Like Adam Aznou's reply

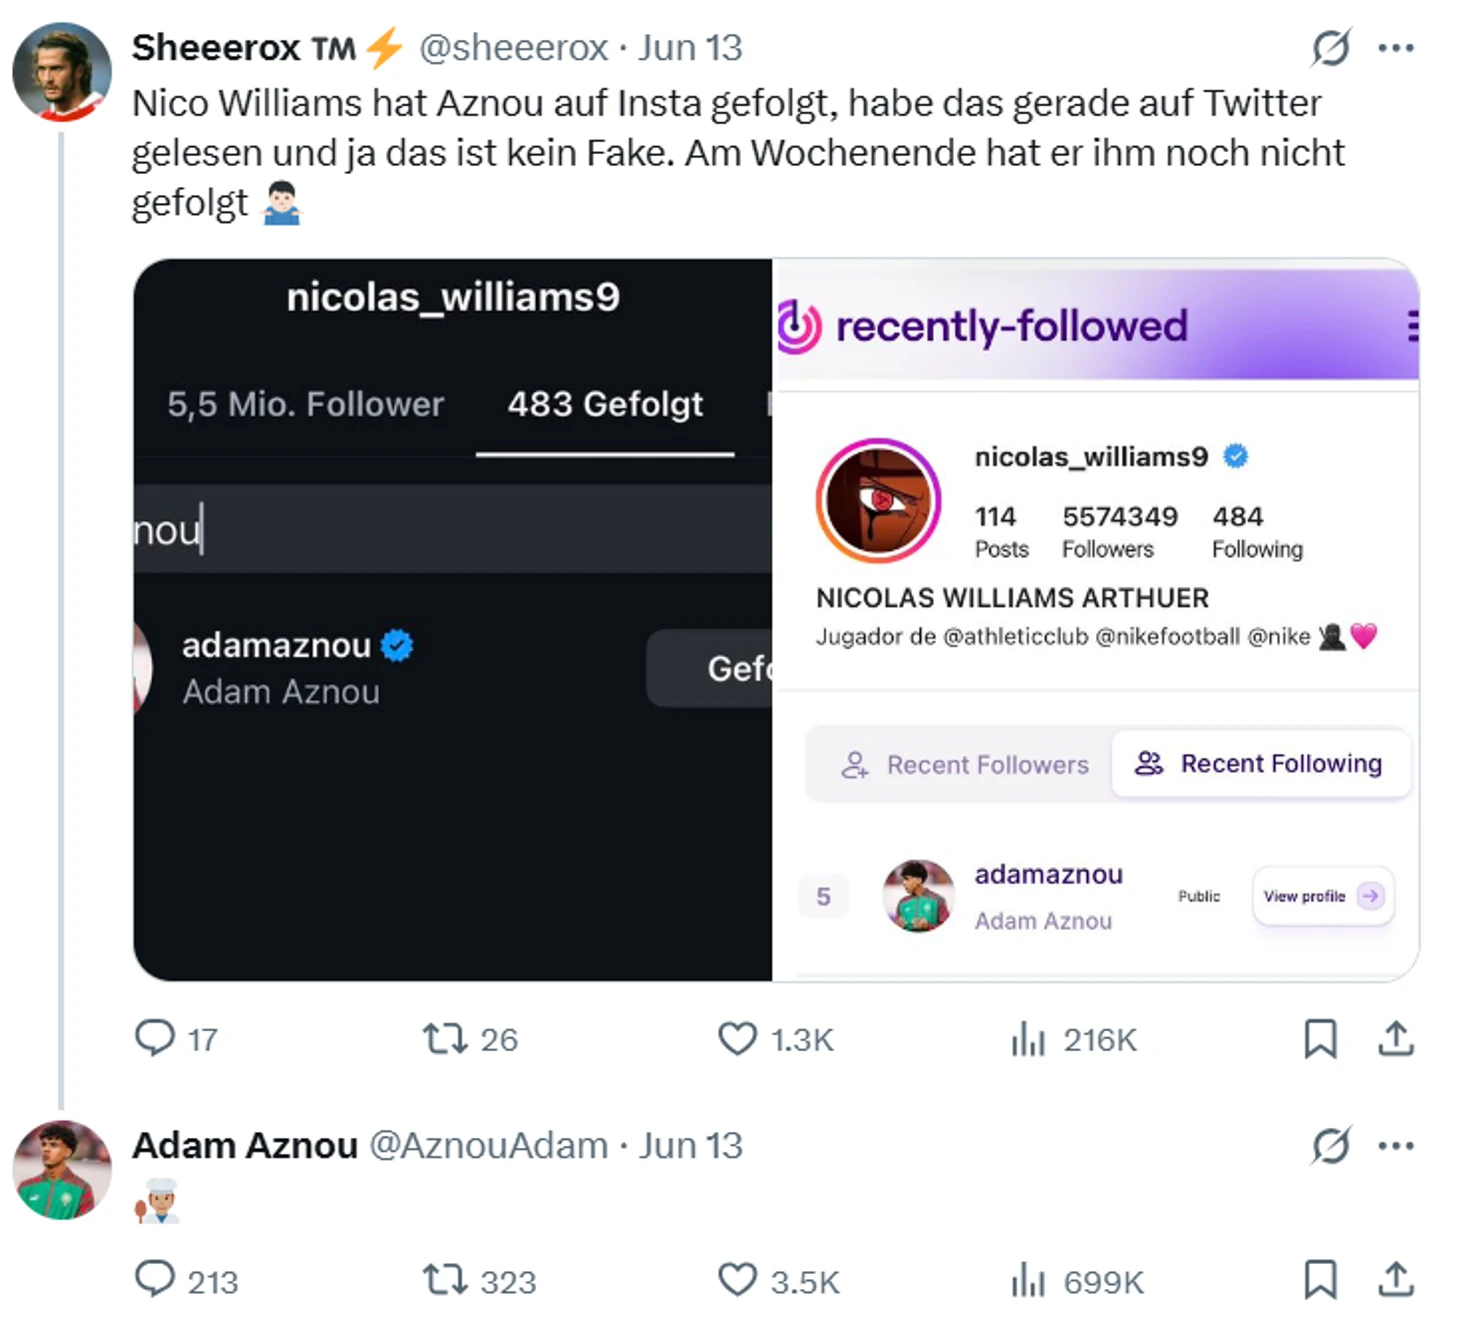pyautogui.click(x=738, y=1280)
